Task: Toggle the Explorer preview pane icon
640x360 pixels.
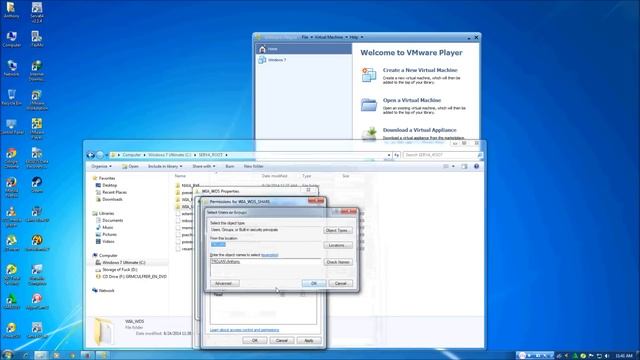Action: pos(464,167)
